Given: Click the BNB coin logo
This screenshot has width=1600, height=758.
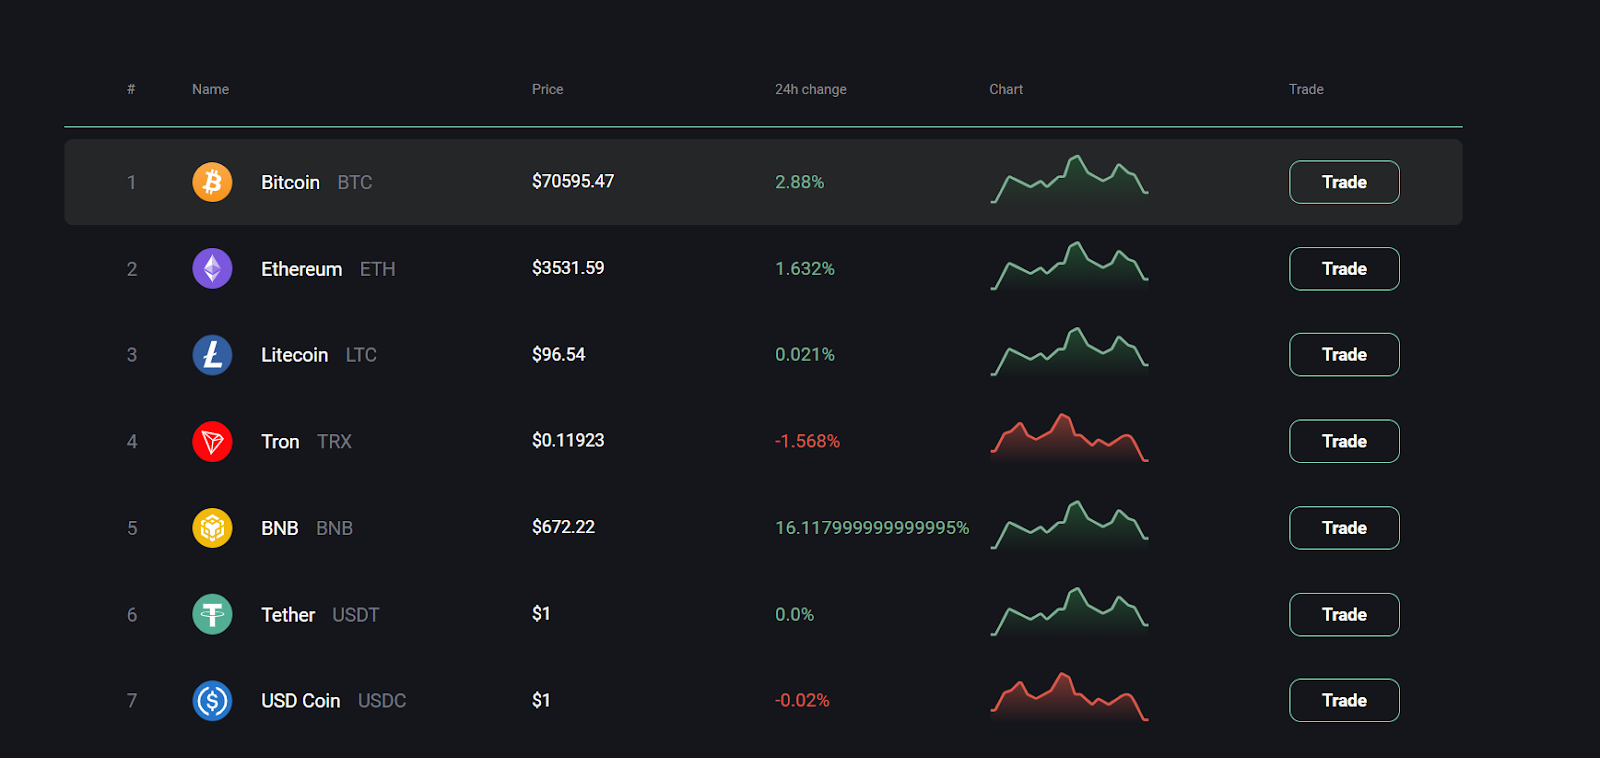Looking at the screenshot, I should [212, 528].
